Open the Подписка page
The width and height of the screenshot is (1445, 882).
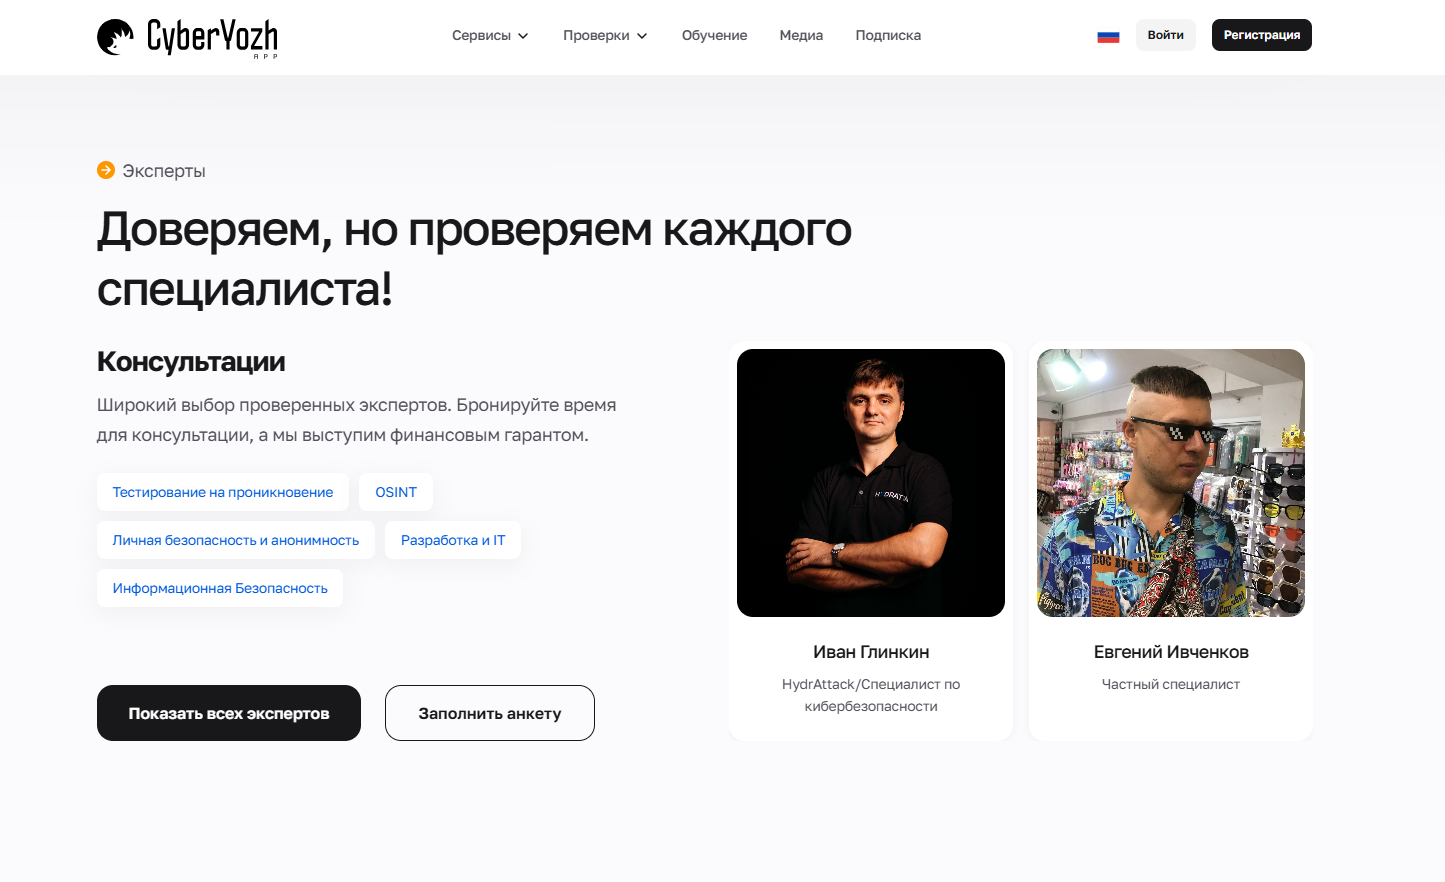point(888,35)
